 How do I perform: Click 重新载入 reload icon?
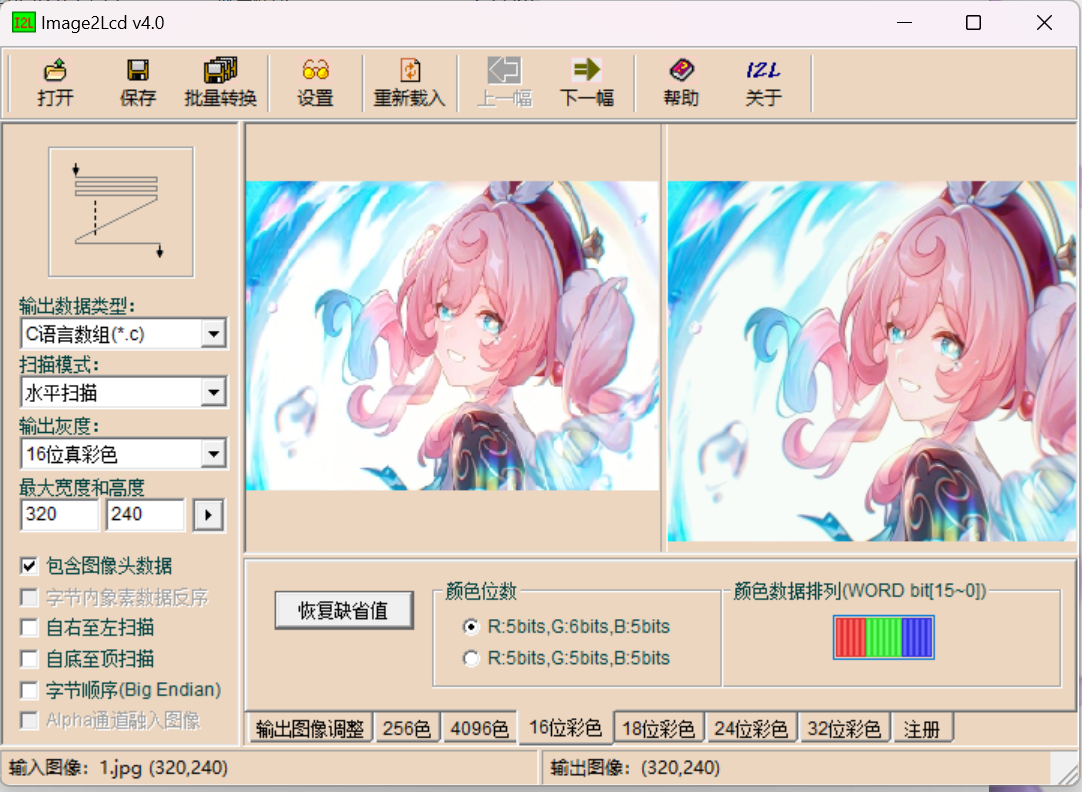click(x=409, y=82)
